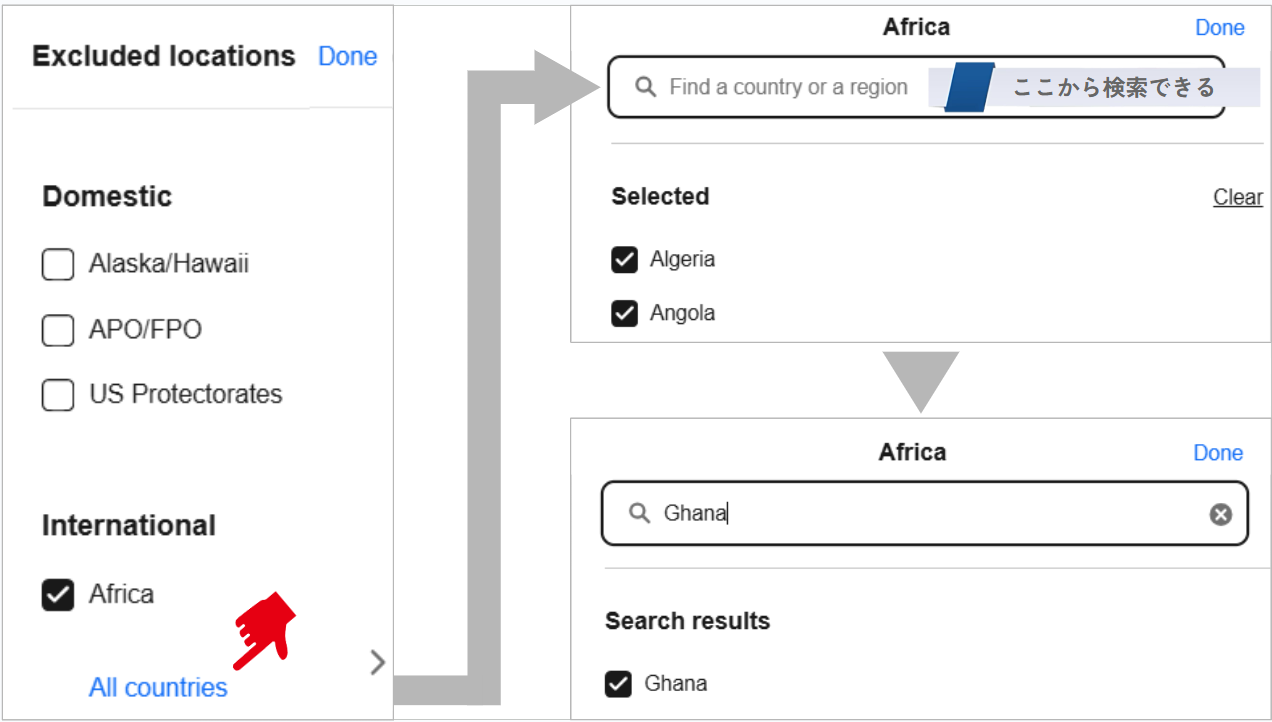Deselect Algeria in the Selected list
The image size is (1272, 722).
(x=624, y=260)
